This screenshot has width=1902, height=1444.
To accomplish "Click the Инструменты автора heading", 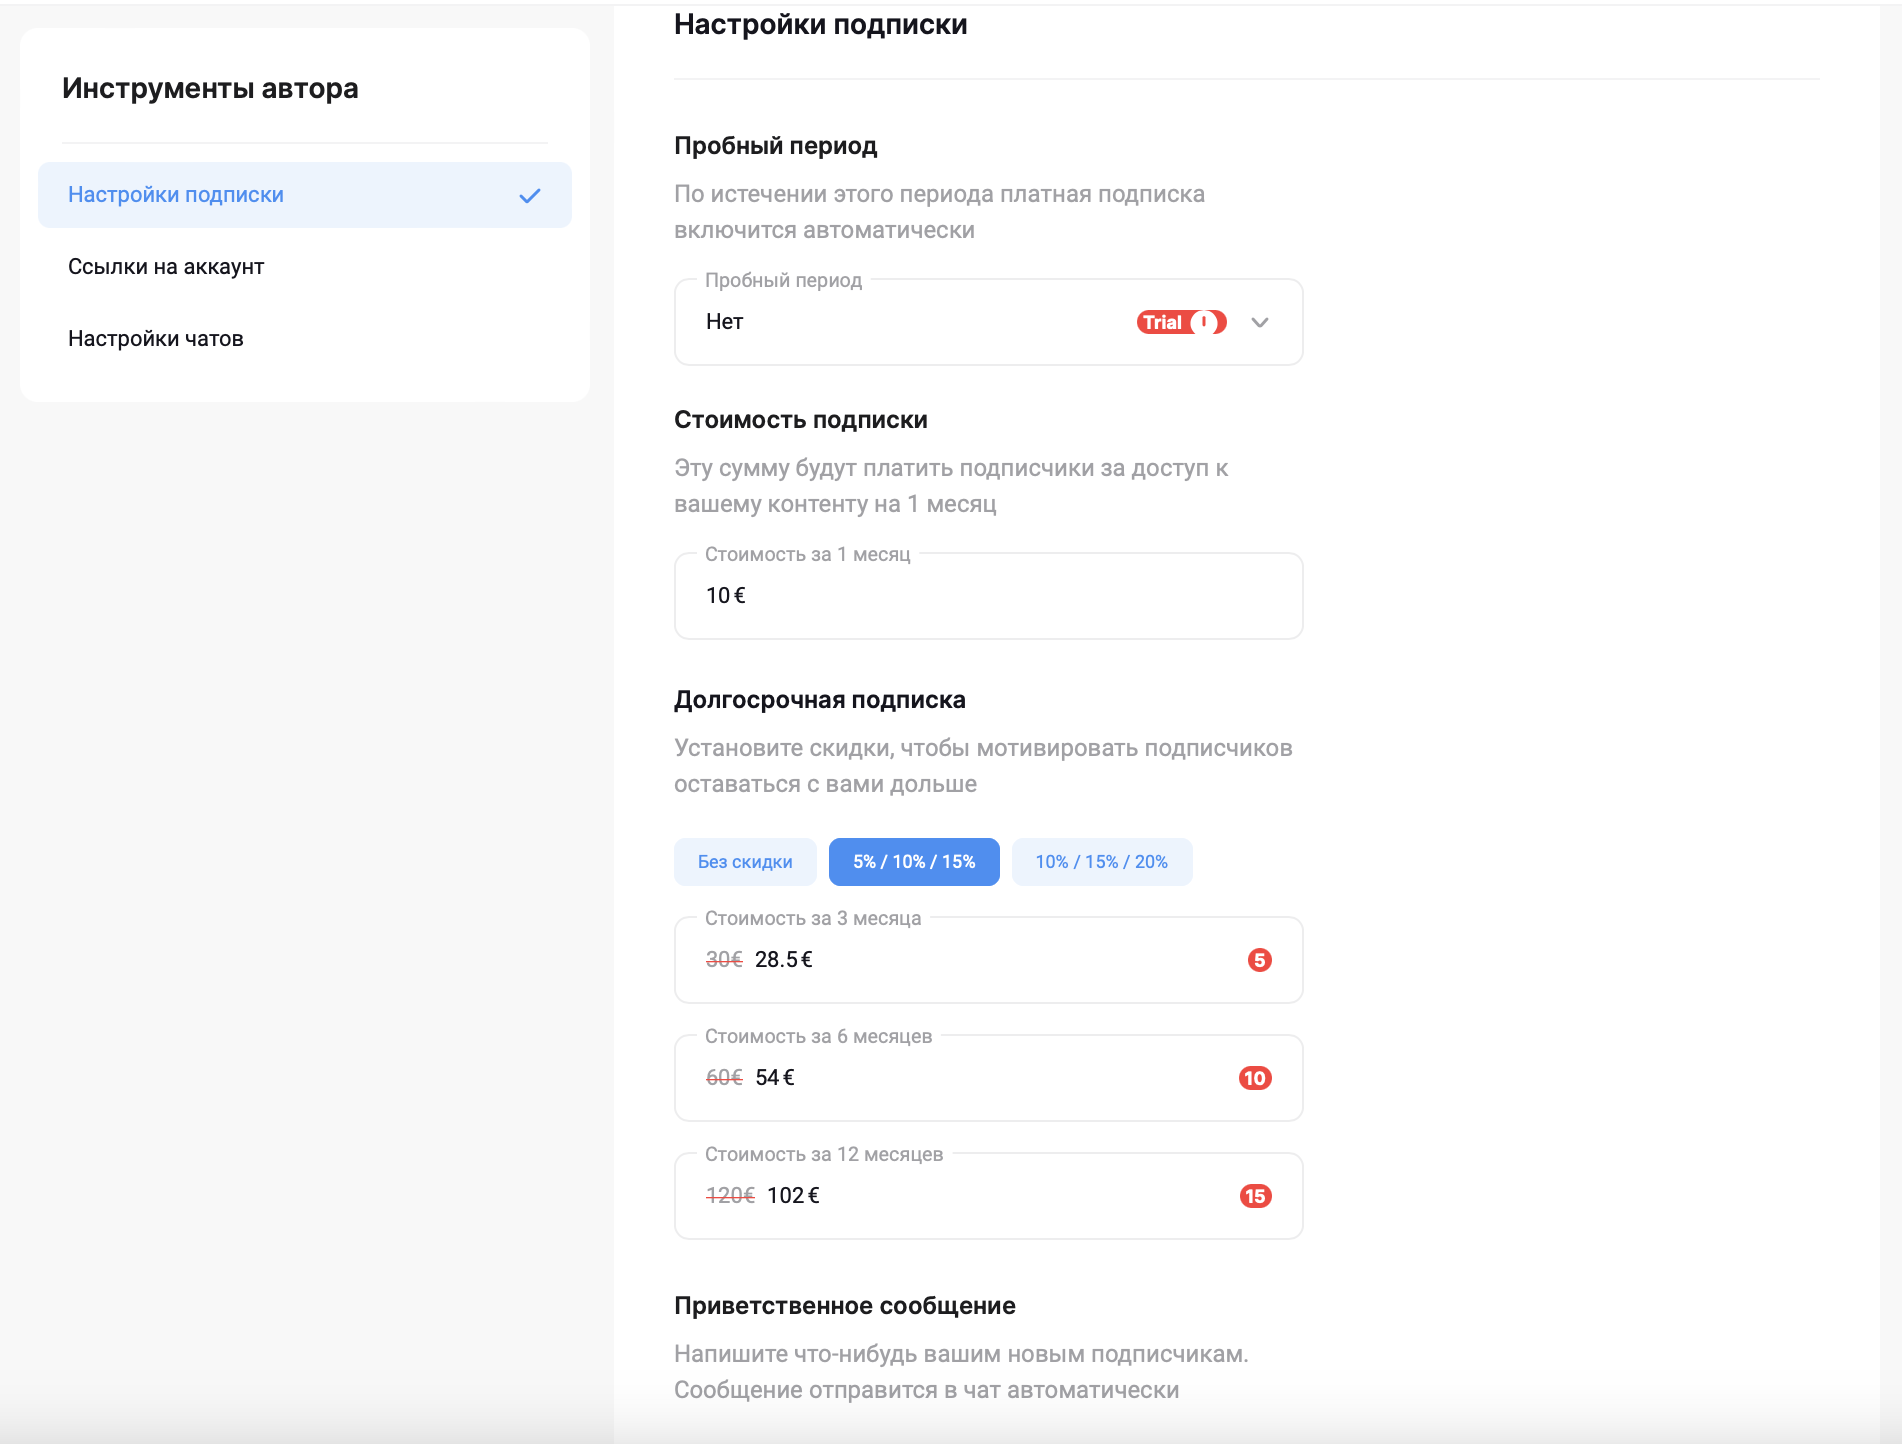I will (210, 88).
